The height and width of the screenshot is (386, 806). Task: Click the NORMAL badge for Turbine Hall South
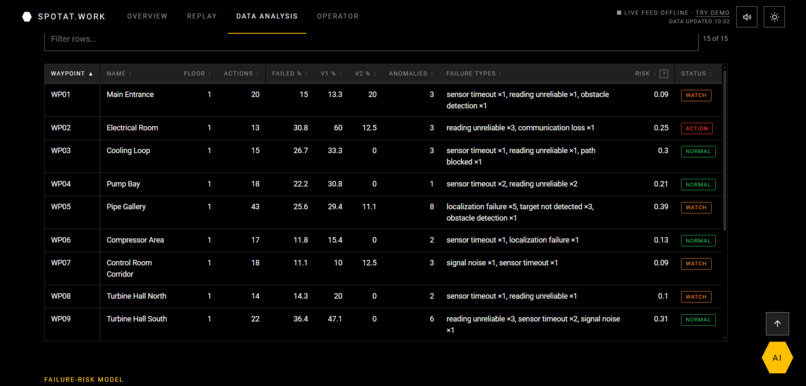pyautogui.click(x=698, y=320)
